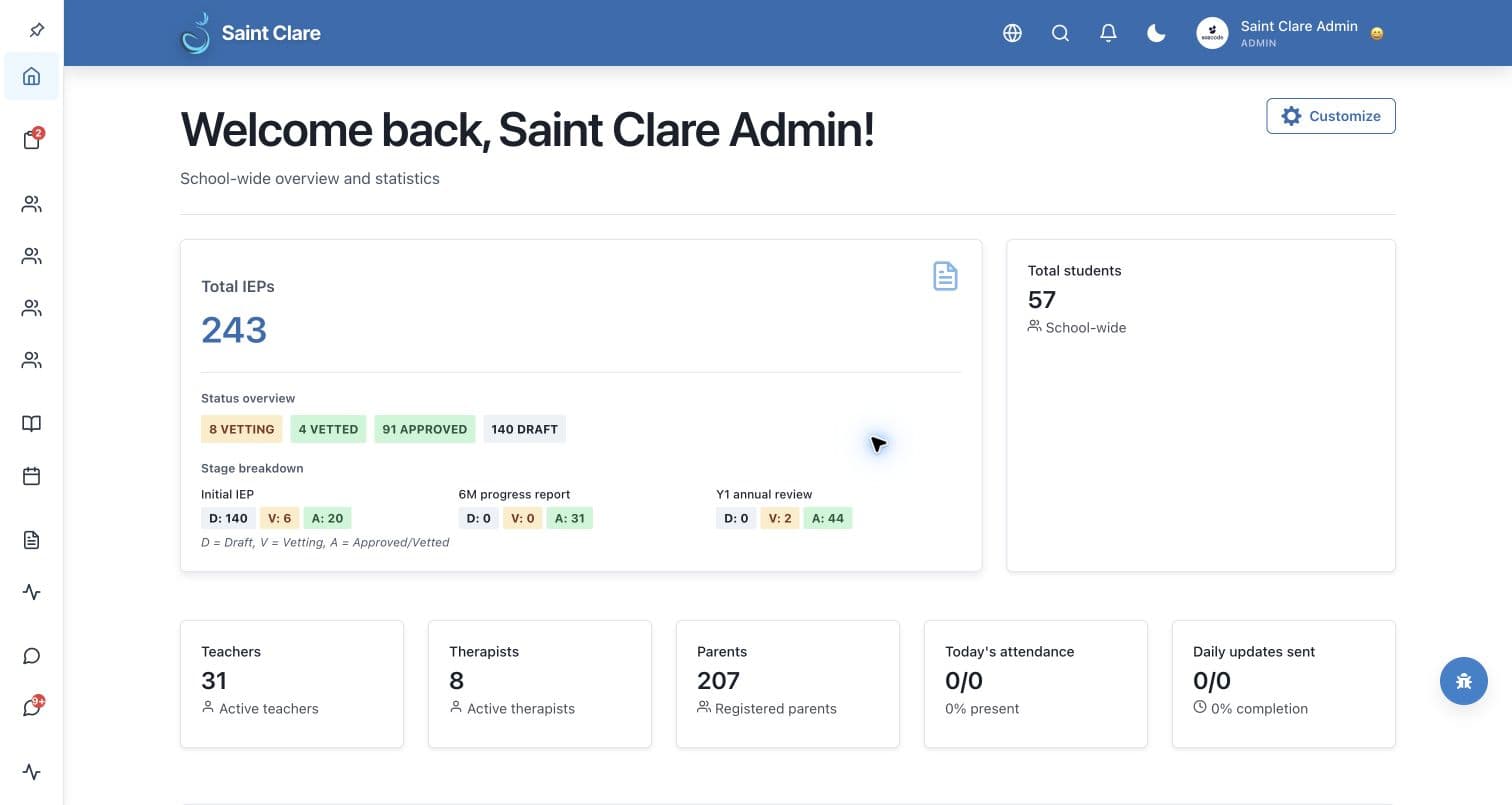Open the Home dashboard sidebar icon
Image resolution: width=1512 pixels, height=805 pixels.
tap(31, 76)
